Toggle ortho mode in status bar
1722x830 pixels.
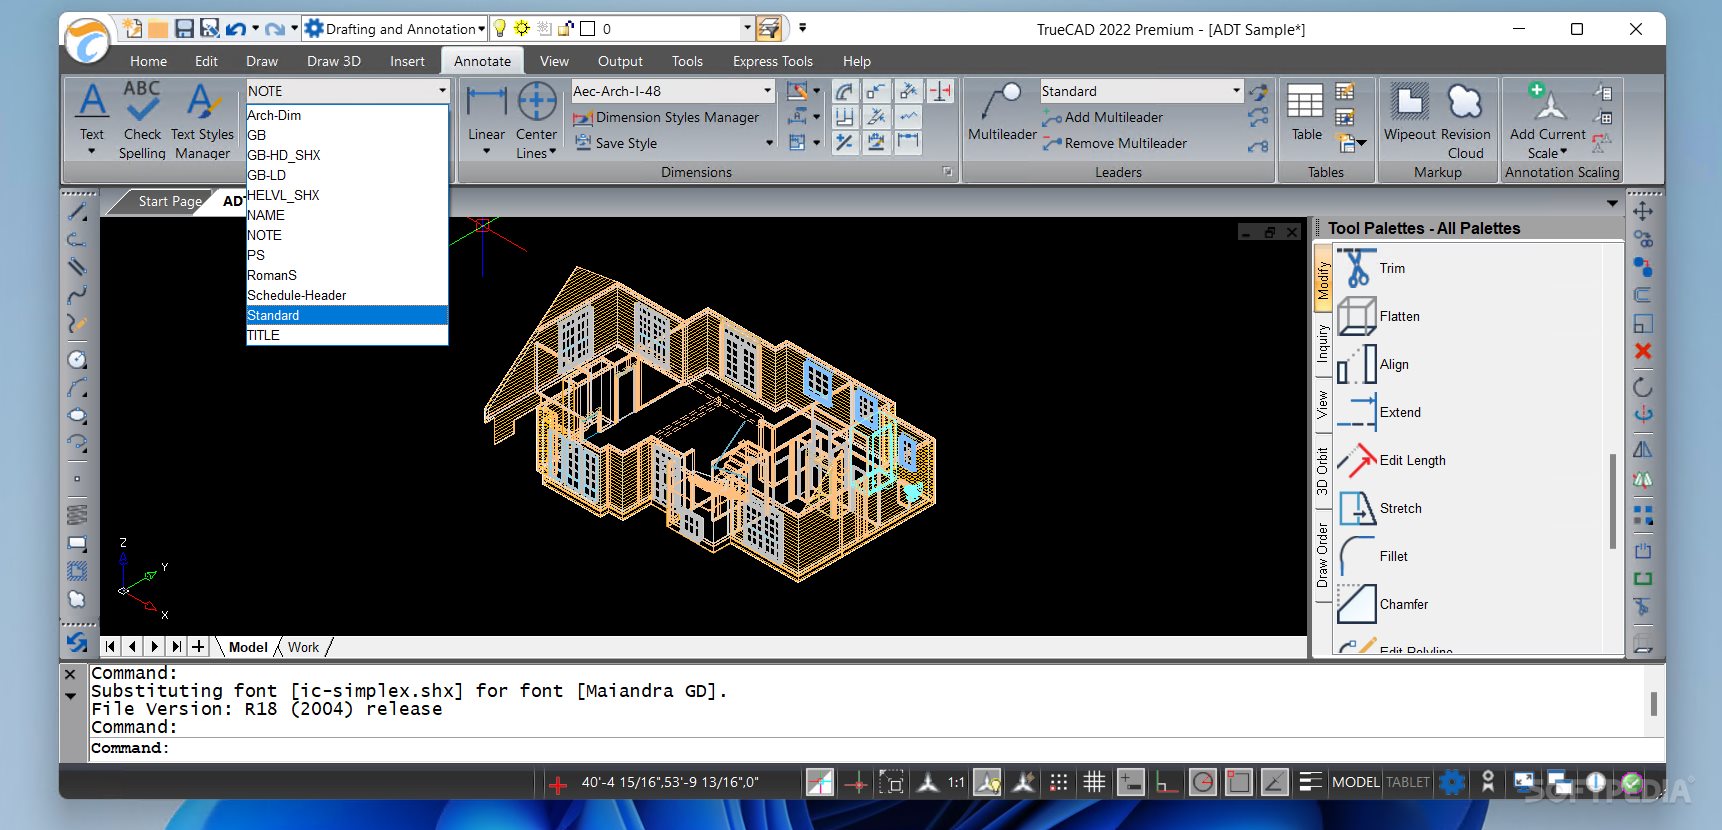(x=1166, y=782)
